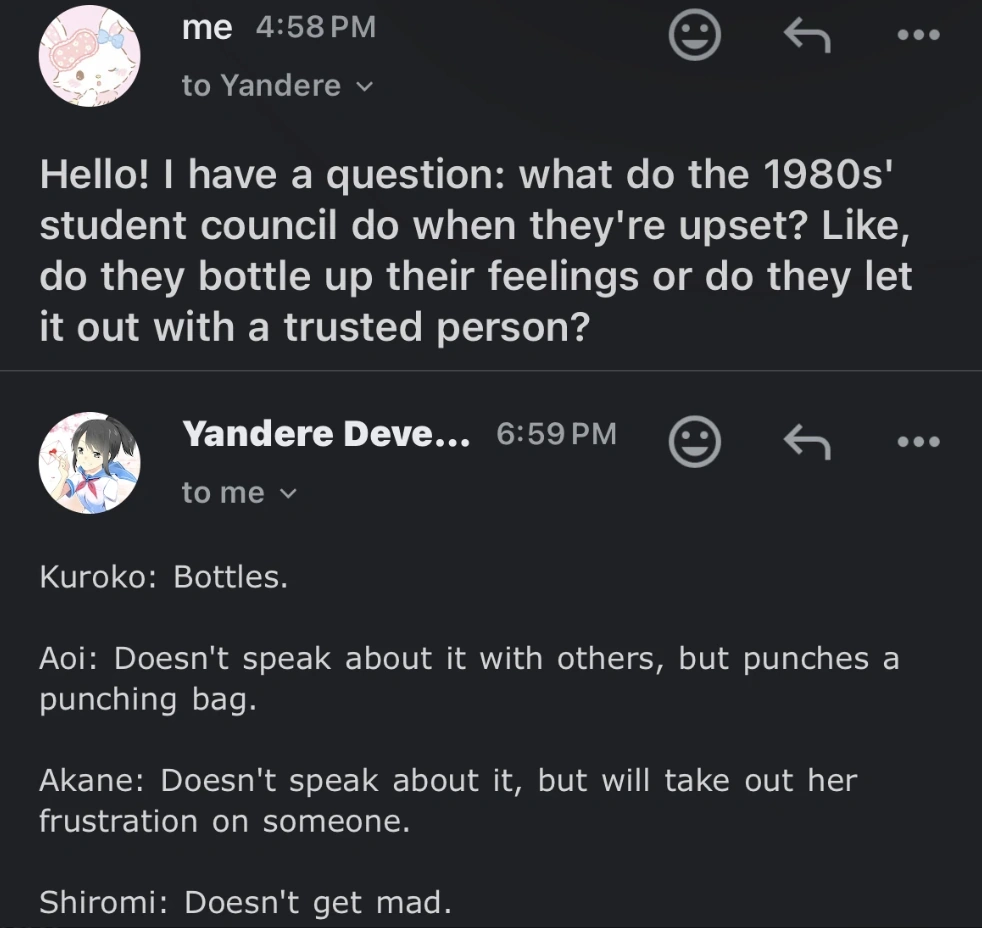Tap Yandere Dev's schoolgirl profile avatar
This screenshot has height=928, width=982.
pos(89,462)
